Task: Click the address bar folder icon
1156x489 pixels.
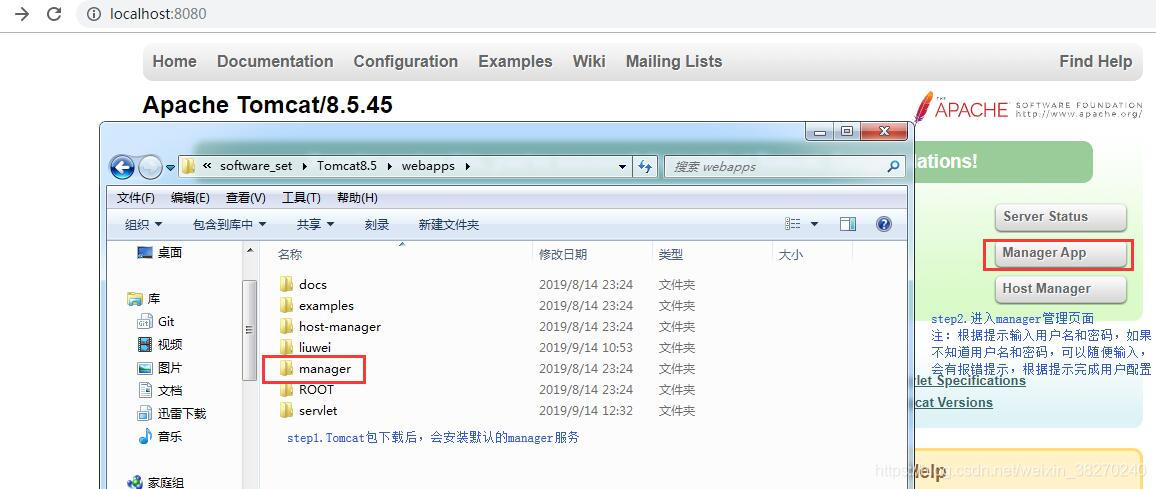Action: (189, 166)
